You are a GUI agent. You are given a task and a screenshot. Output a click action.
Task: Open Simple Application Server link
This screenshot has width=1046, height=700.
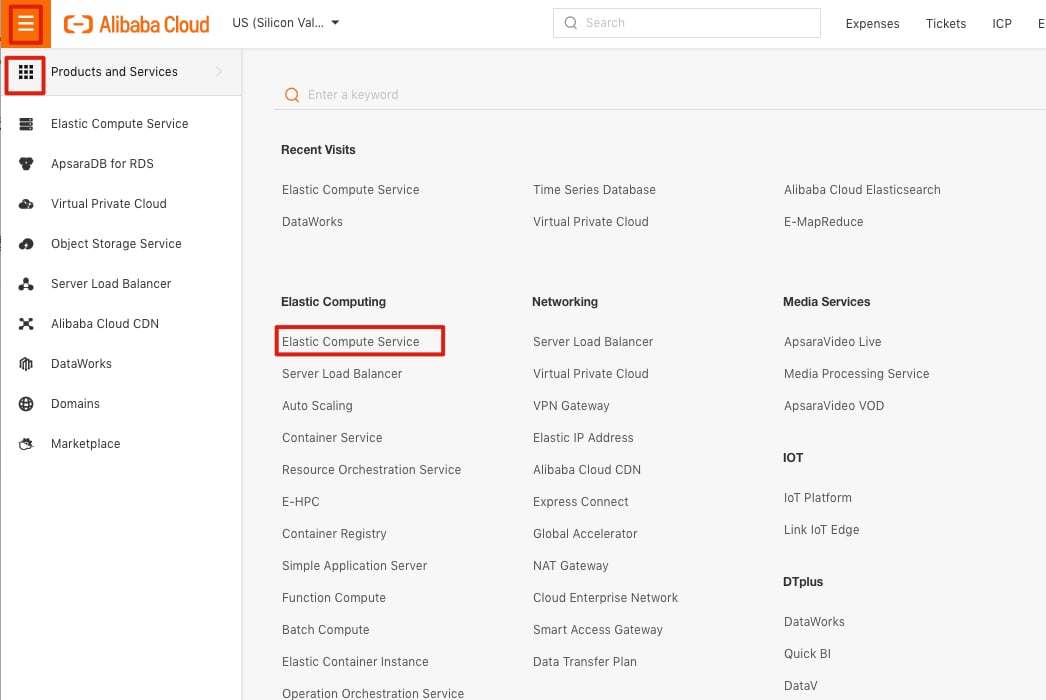[x=354, y=567]
